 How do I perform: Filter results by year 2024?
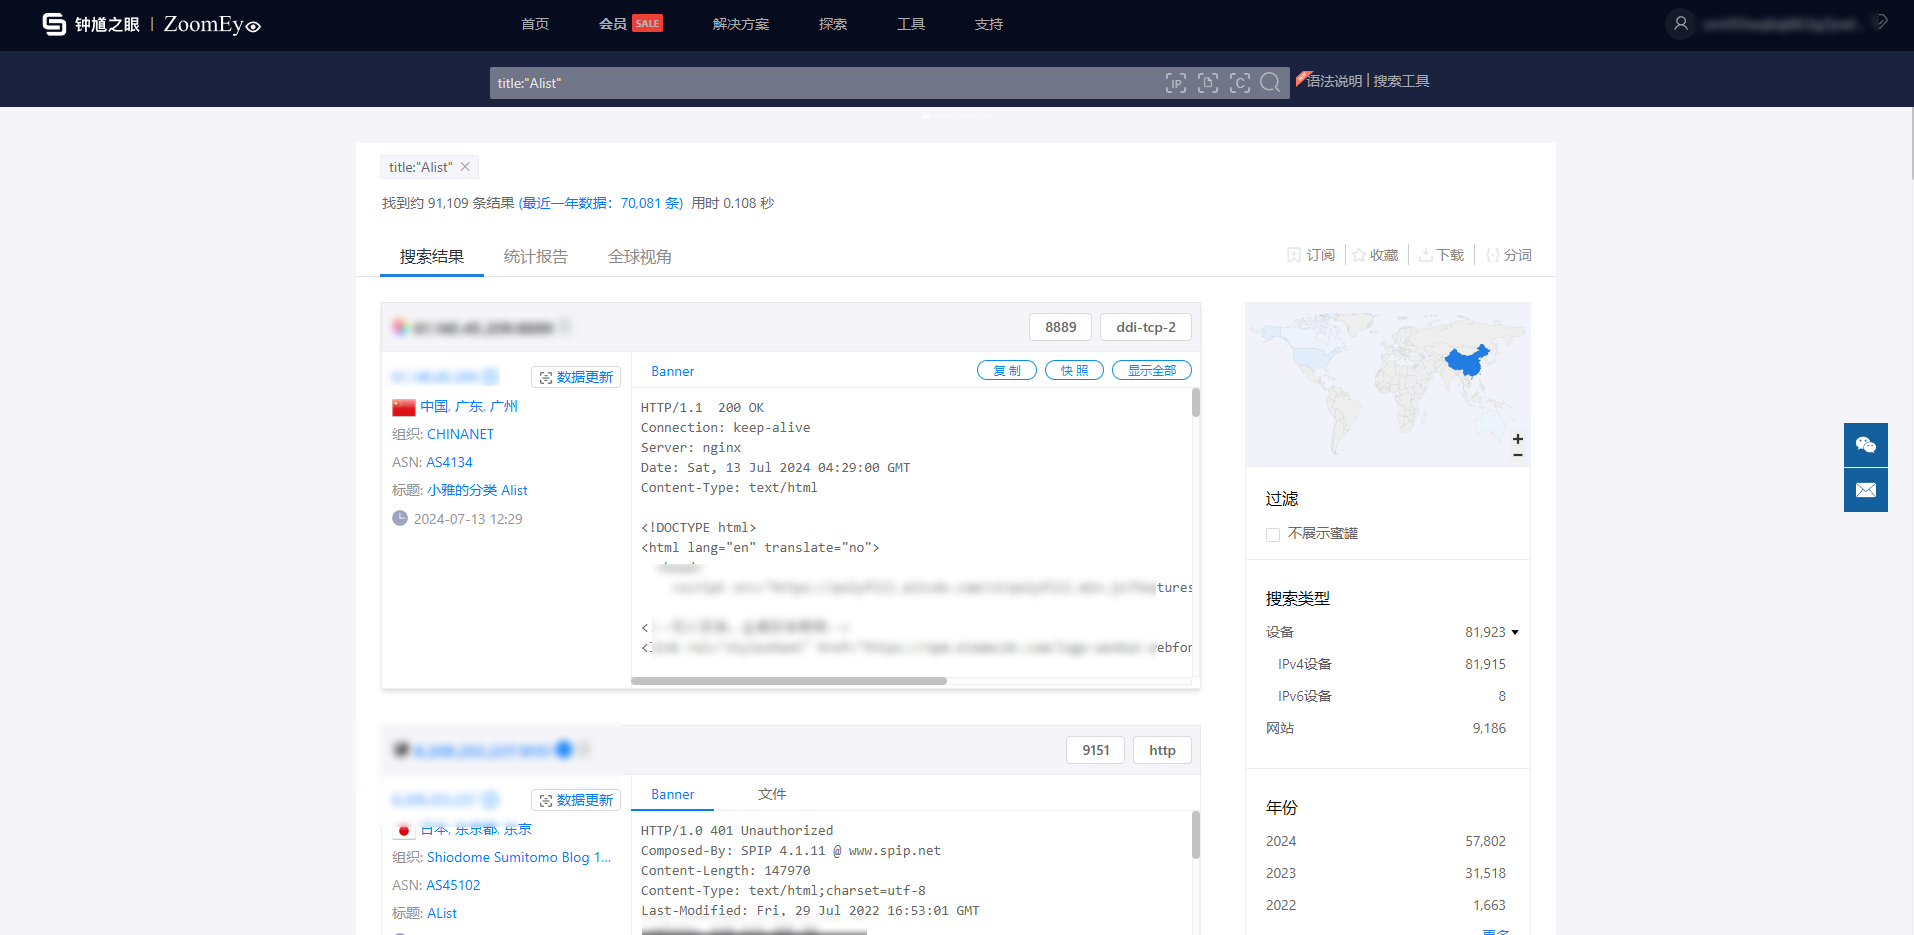[x=1281, y=841]
